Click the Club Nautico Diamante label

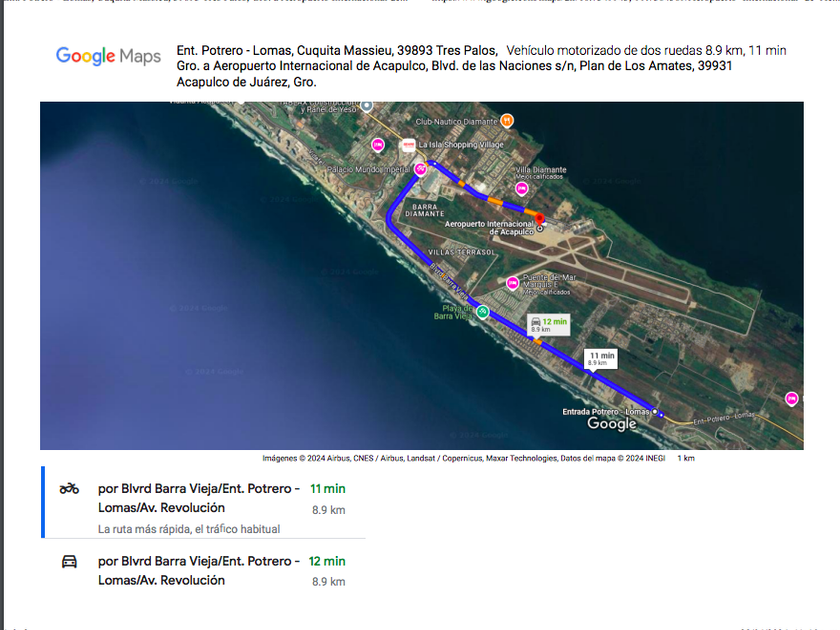click(x=456, y=122)
